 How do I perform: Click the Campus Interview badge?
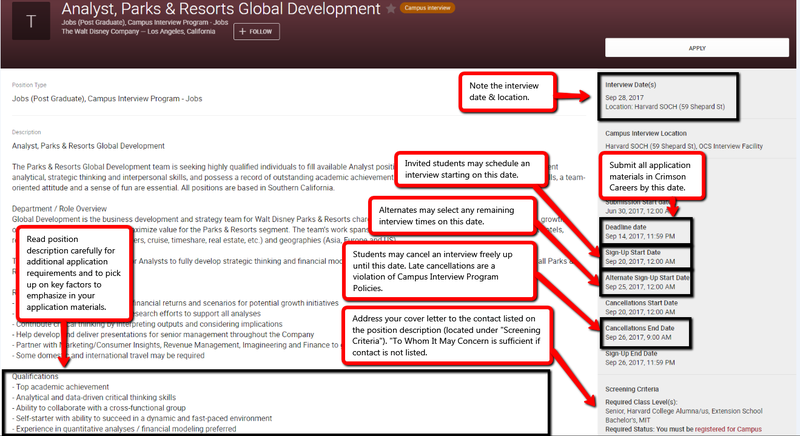[x=428, y=8]
